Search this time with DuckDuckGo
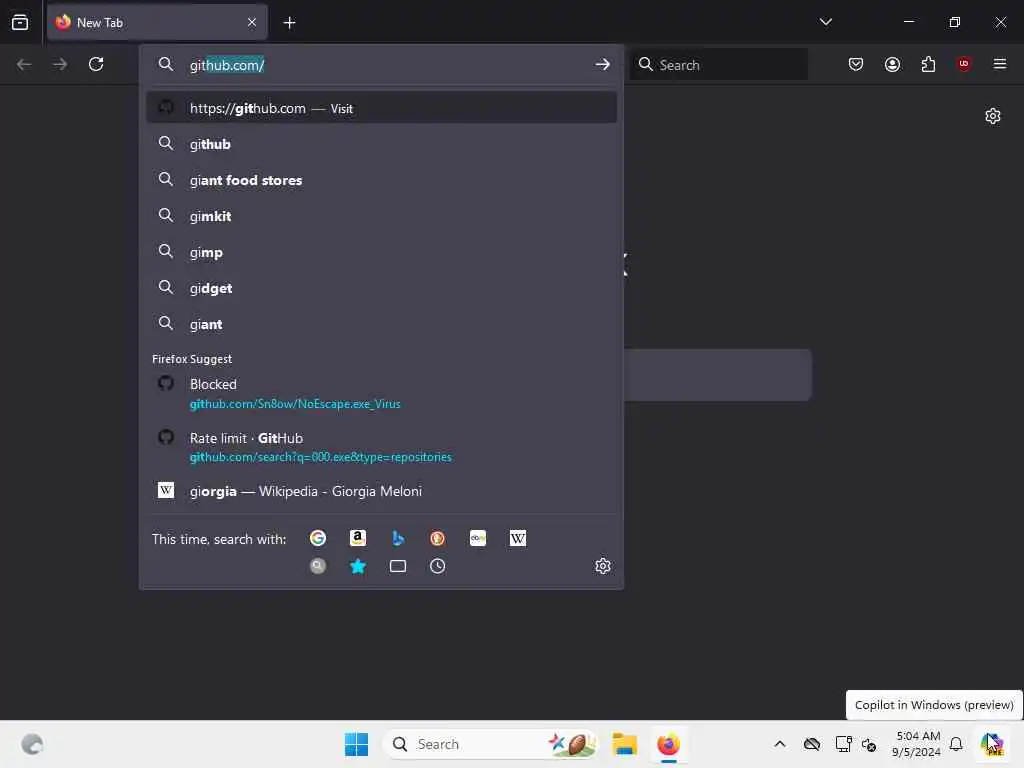The width and height of the screenshot is (1024, 768). pyautogui.click(x=438, y=538)
